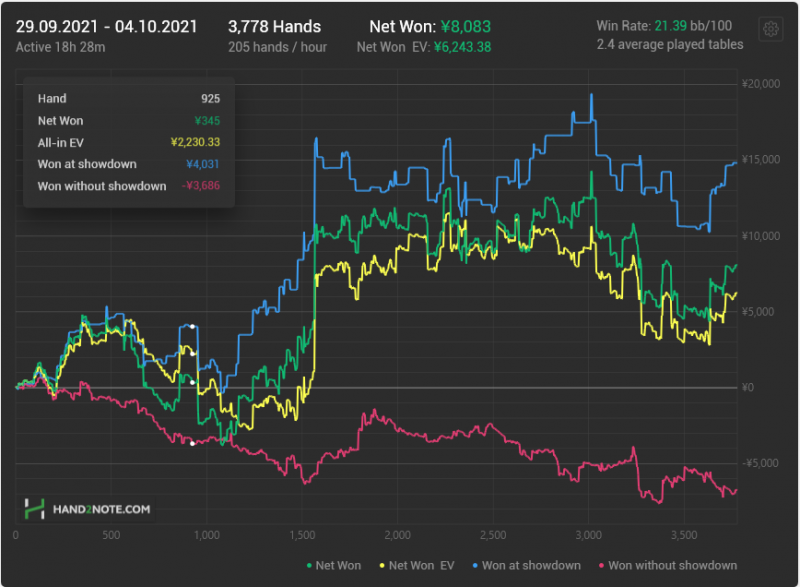Toggle the Net Won EV legend label
This screenshot has height=587, width=800.
pos(422,566)
